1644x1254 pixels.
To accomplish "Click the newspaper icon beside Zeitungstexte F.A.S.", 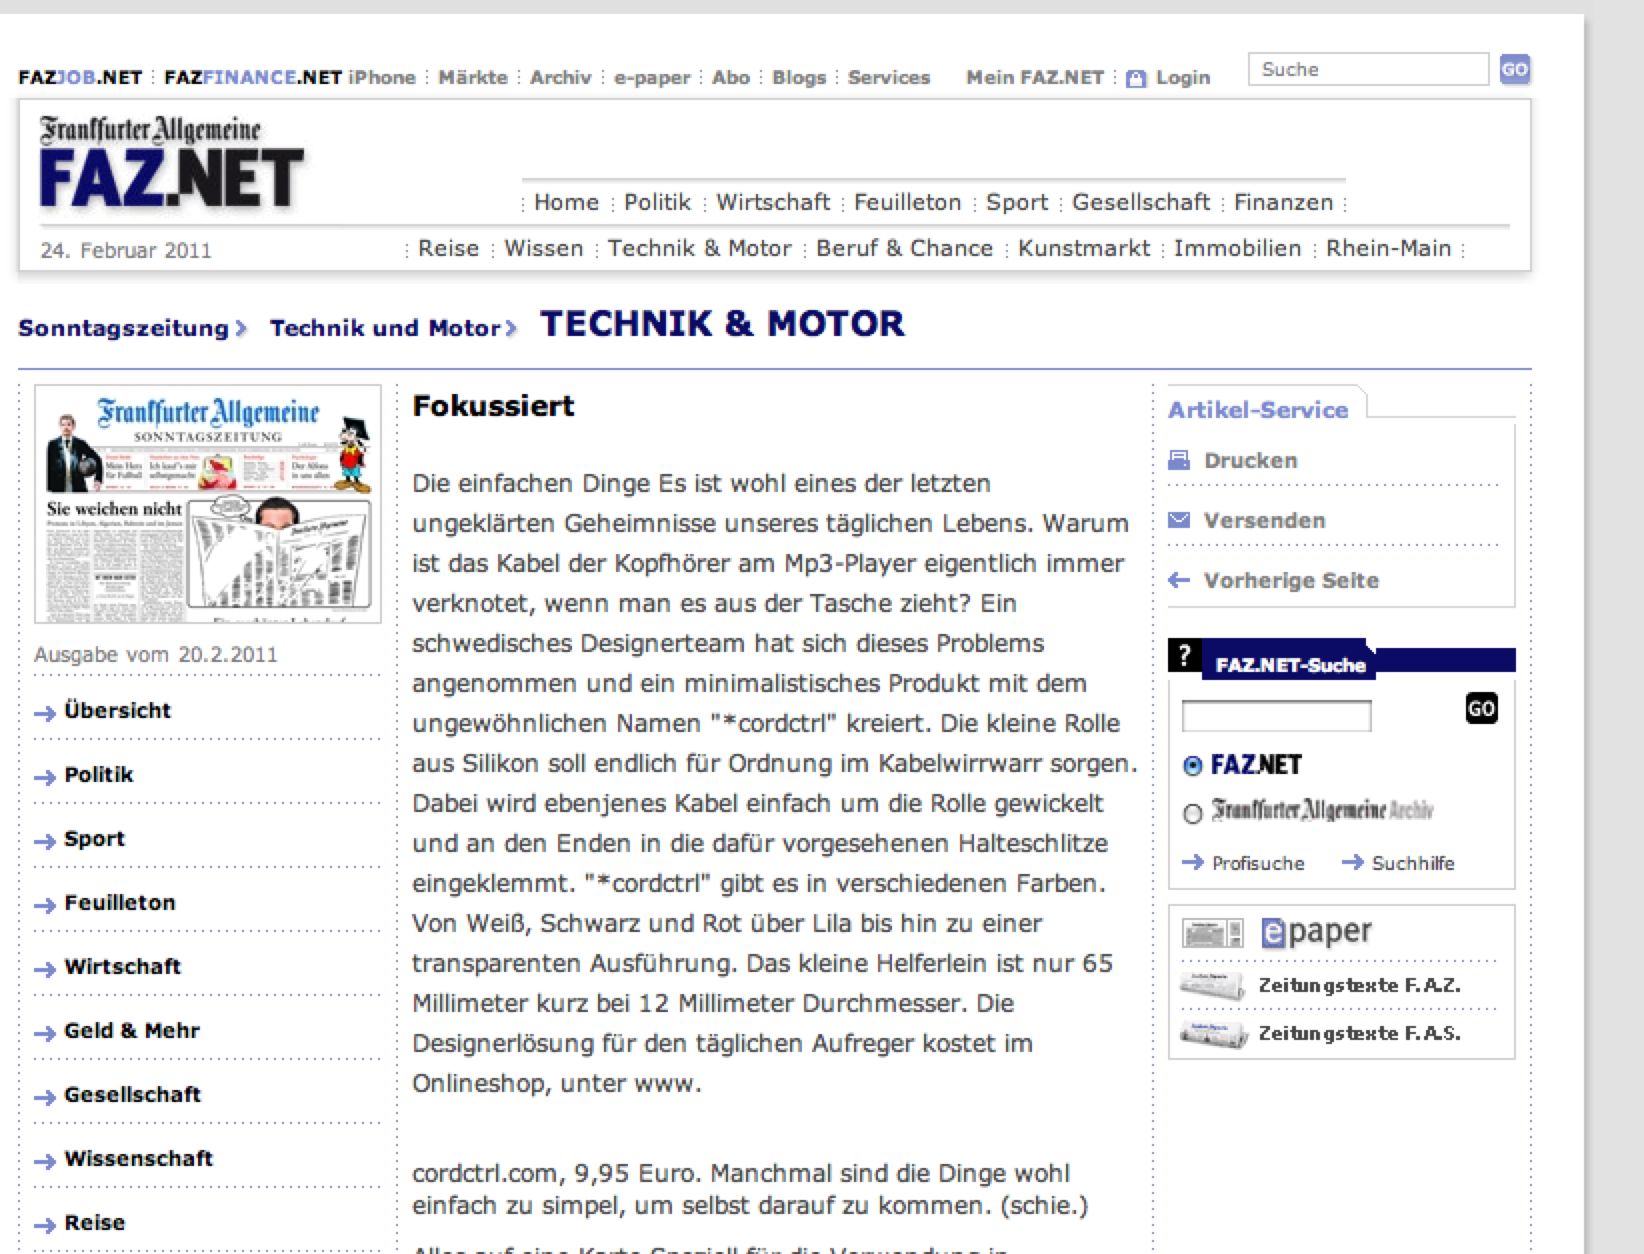I will click(x=1213, y=1034).
